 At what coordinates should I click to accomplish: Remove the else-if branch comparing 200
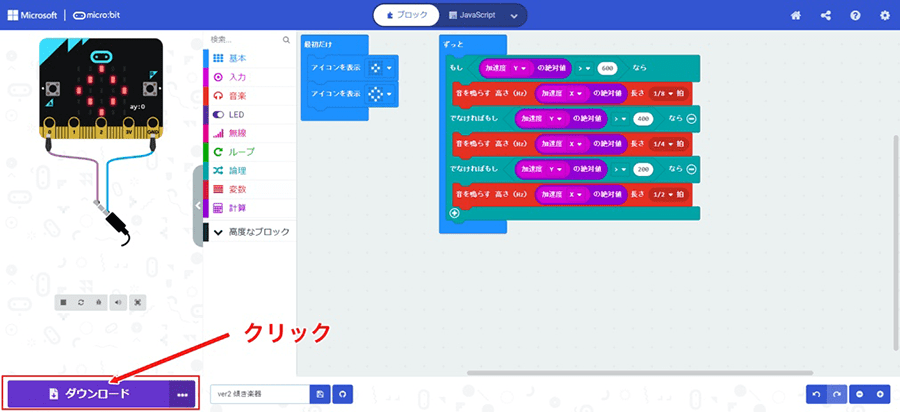[691, 169]
